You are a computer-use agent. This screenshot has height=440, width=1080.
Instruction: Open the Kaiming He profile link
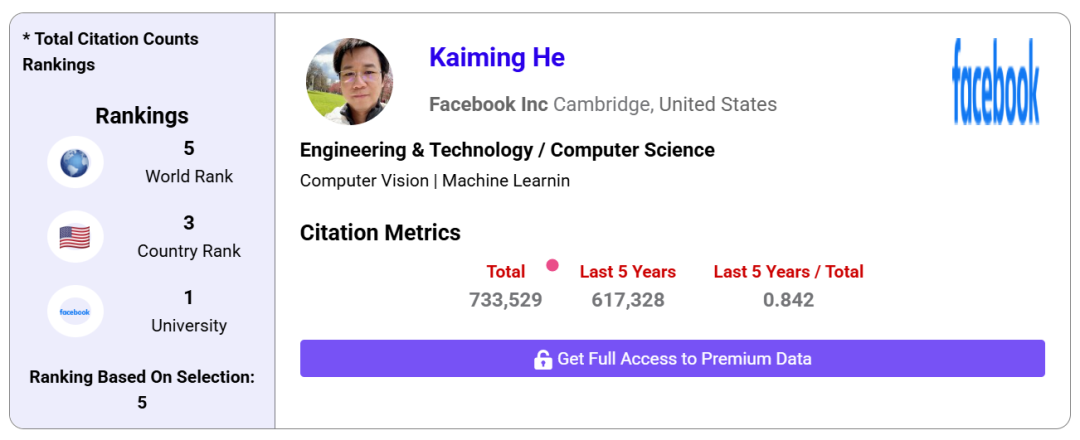point(497,57)
